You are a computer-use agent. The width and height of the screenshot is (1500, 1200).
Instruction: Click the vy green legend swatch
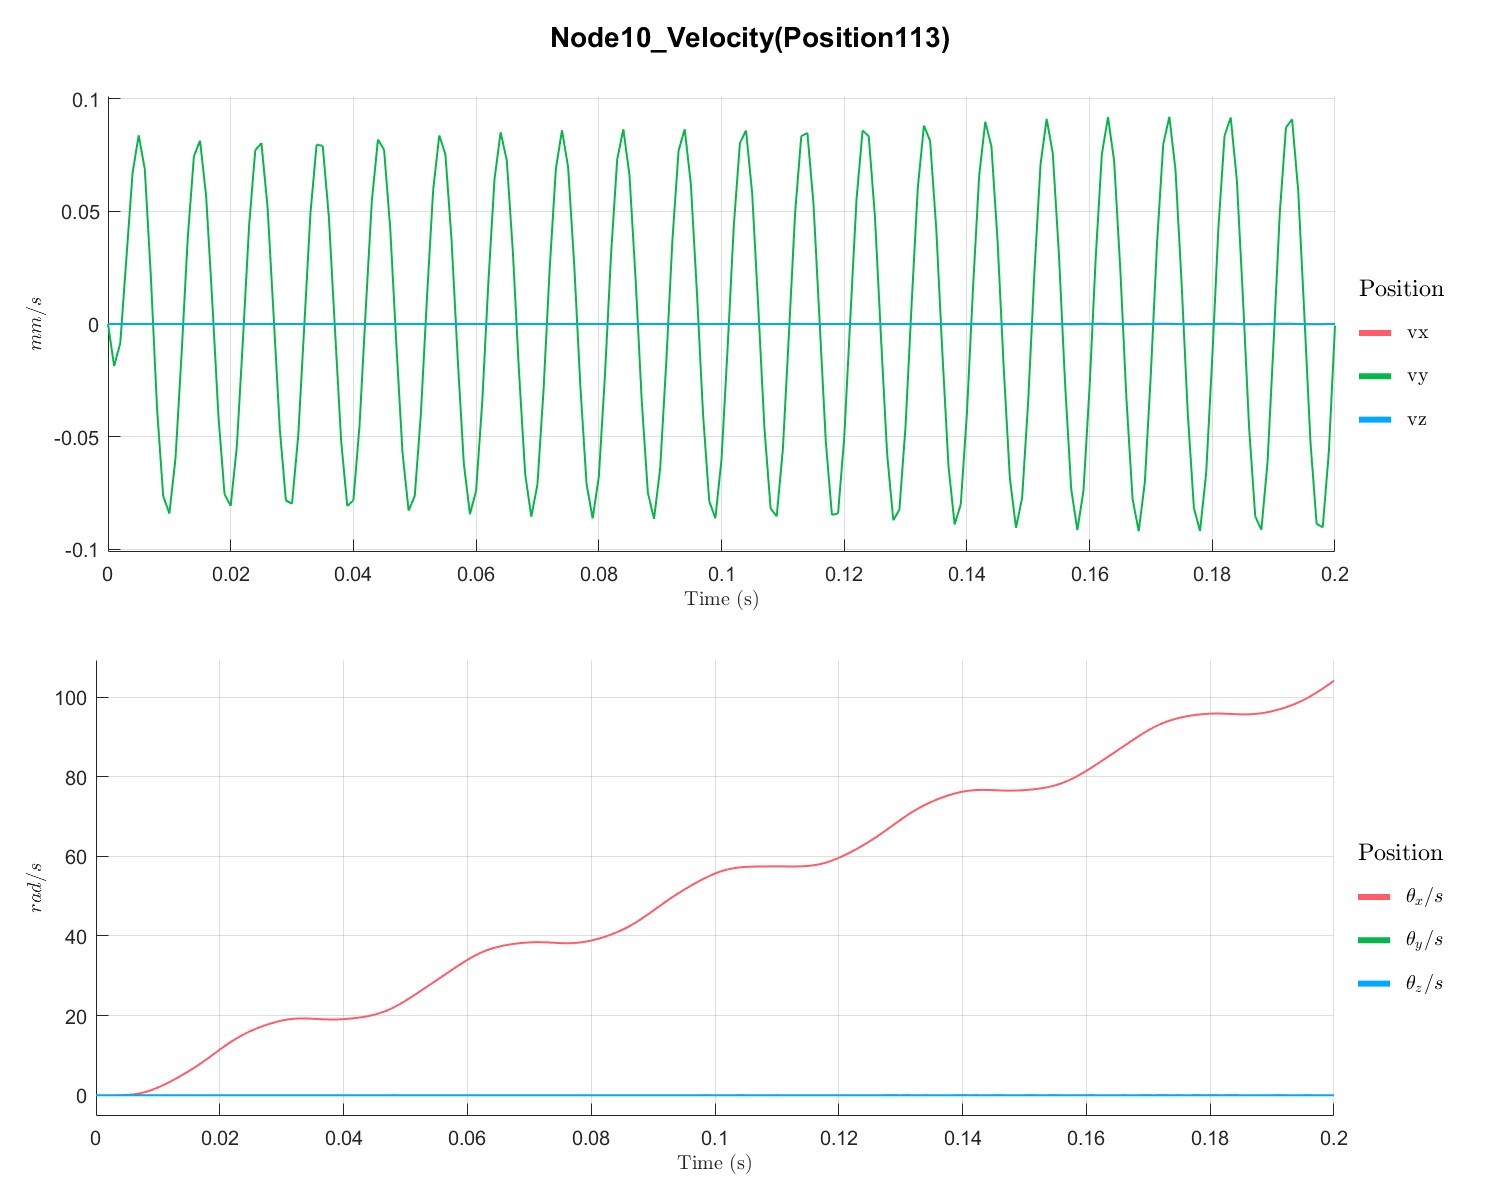(x=1375, y=376)
